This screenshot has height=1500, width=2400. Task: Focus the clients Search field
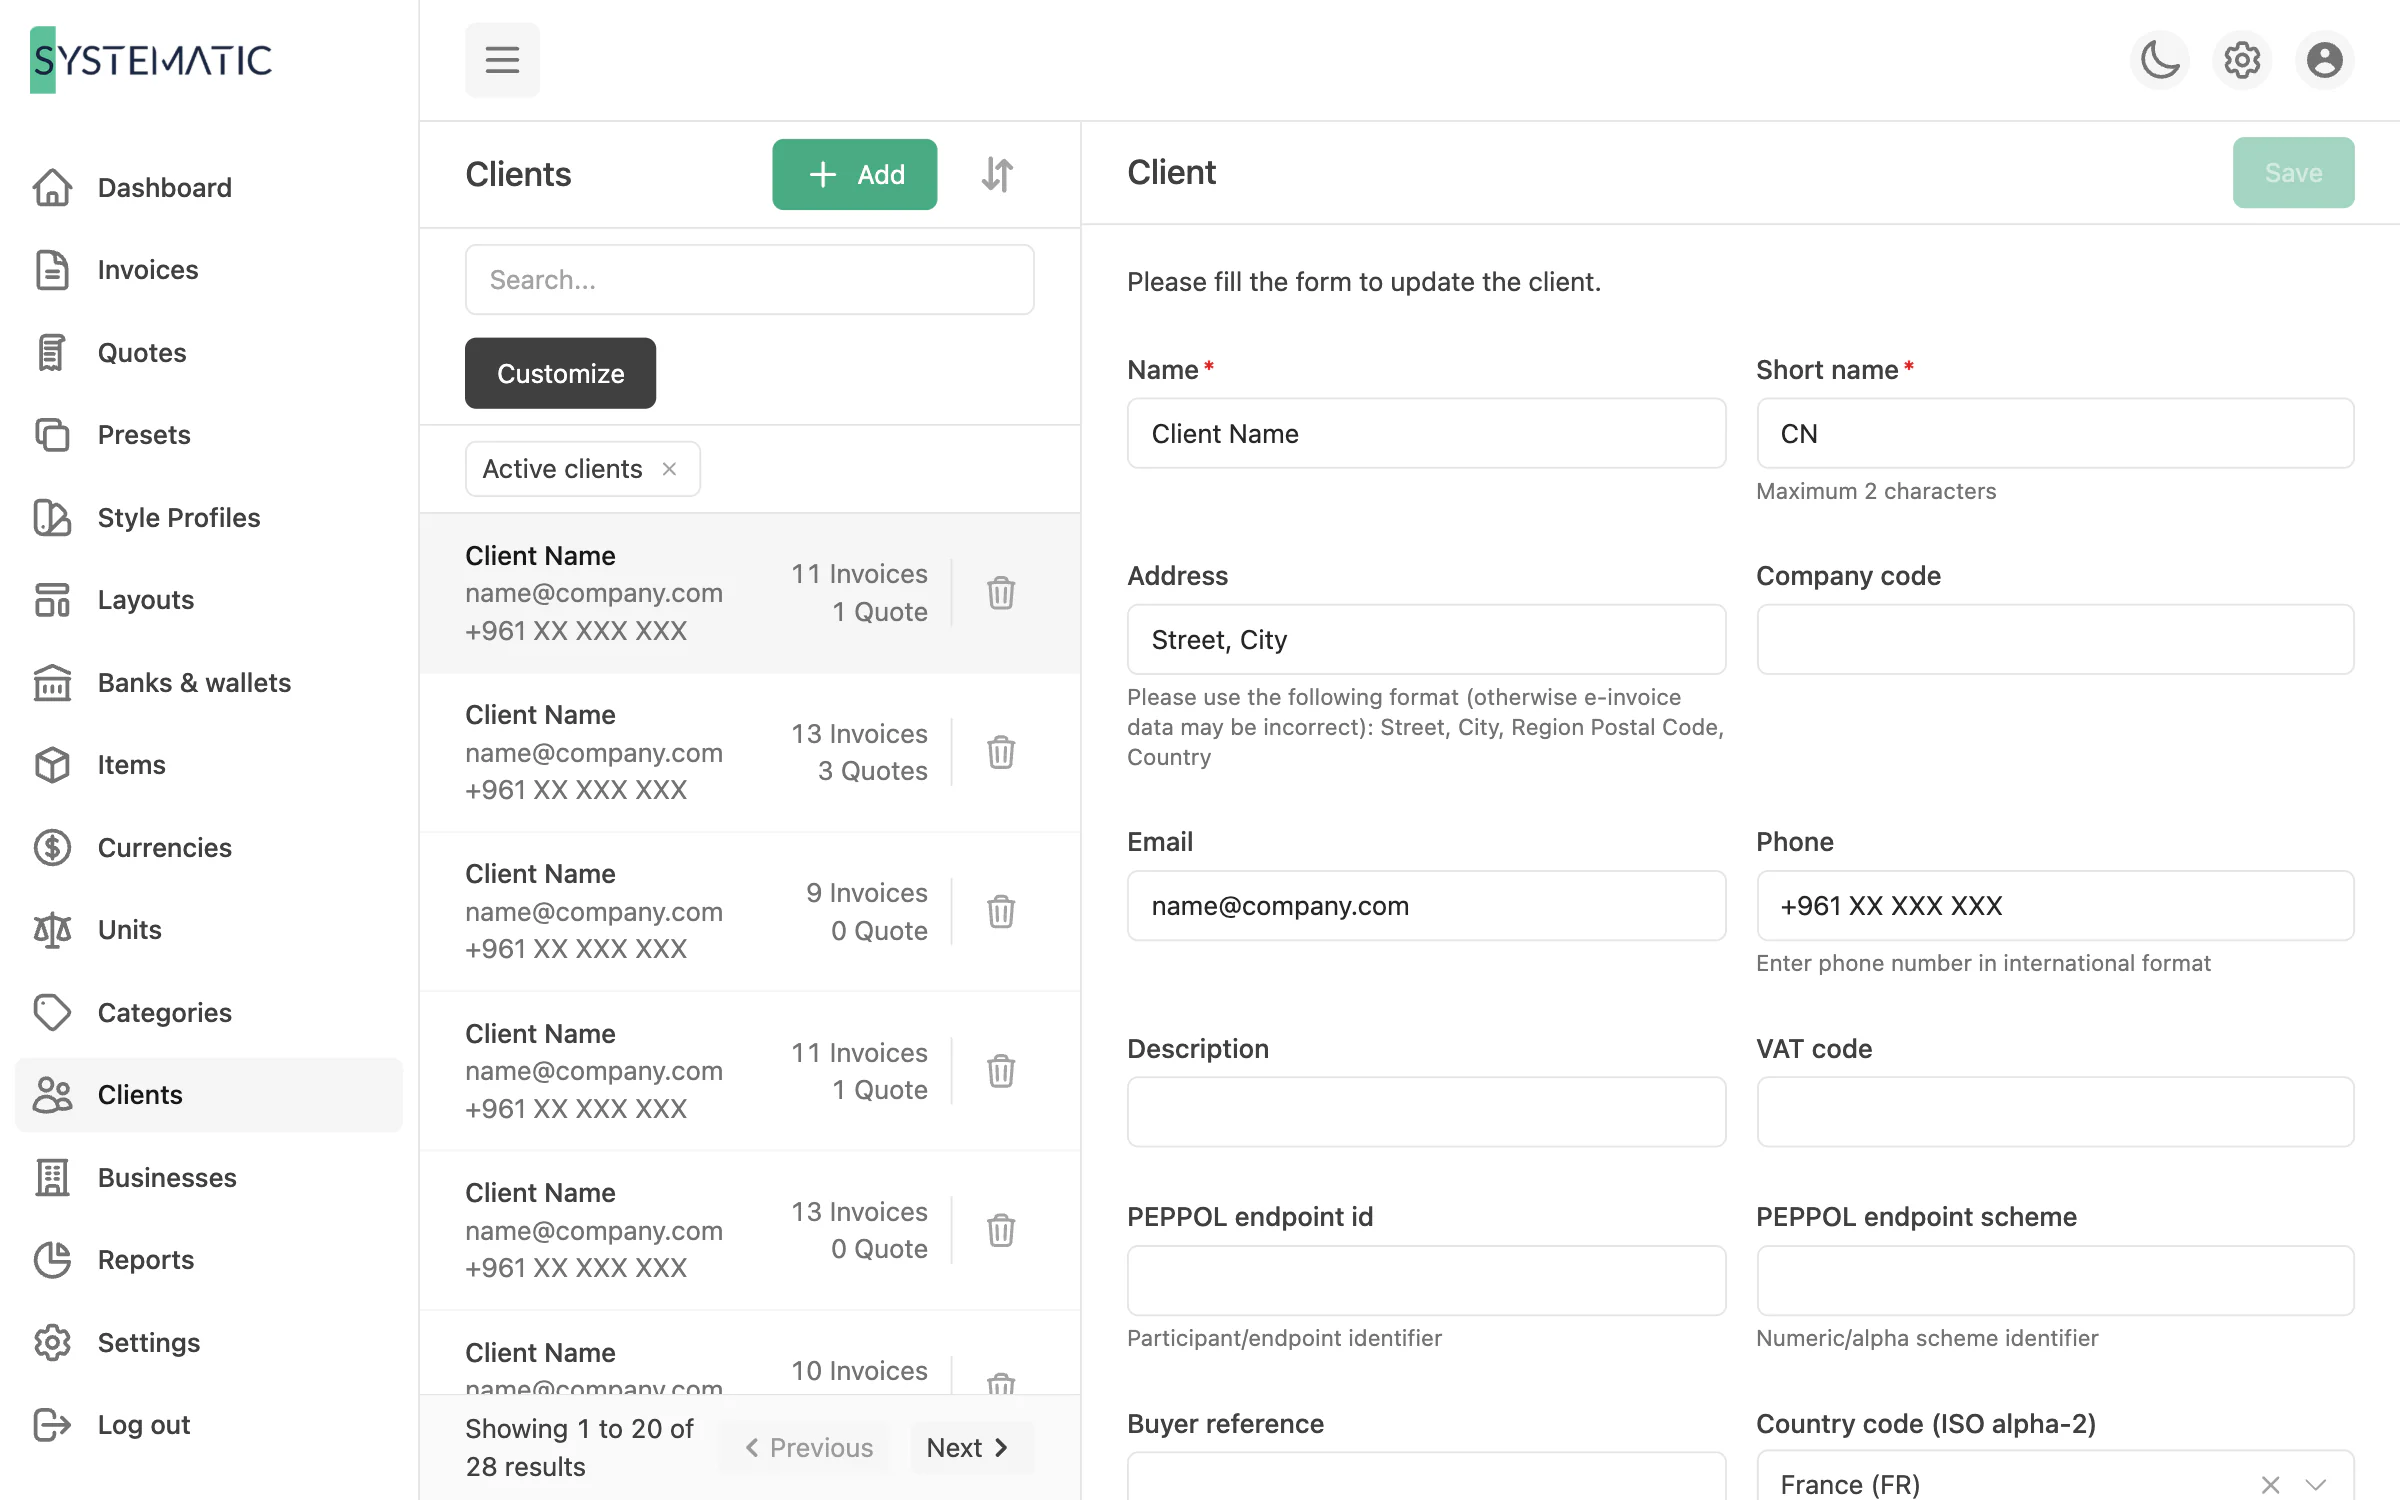point(749,280)
